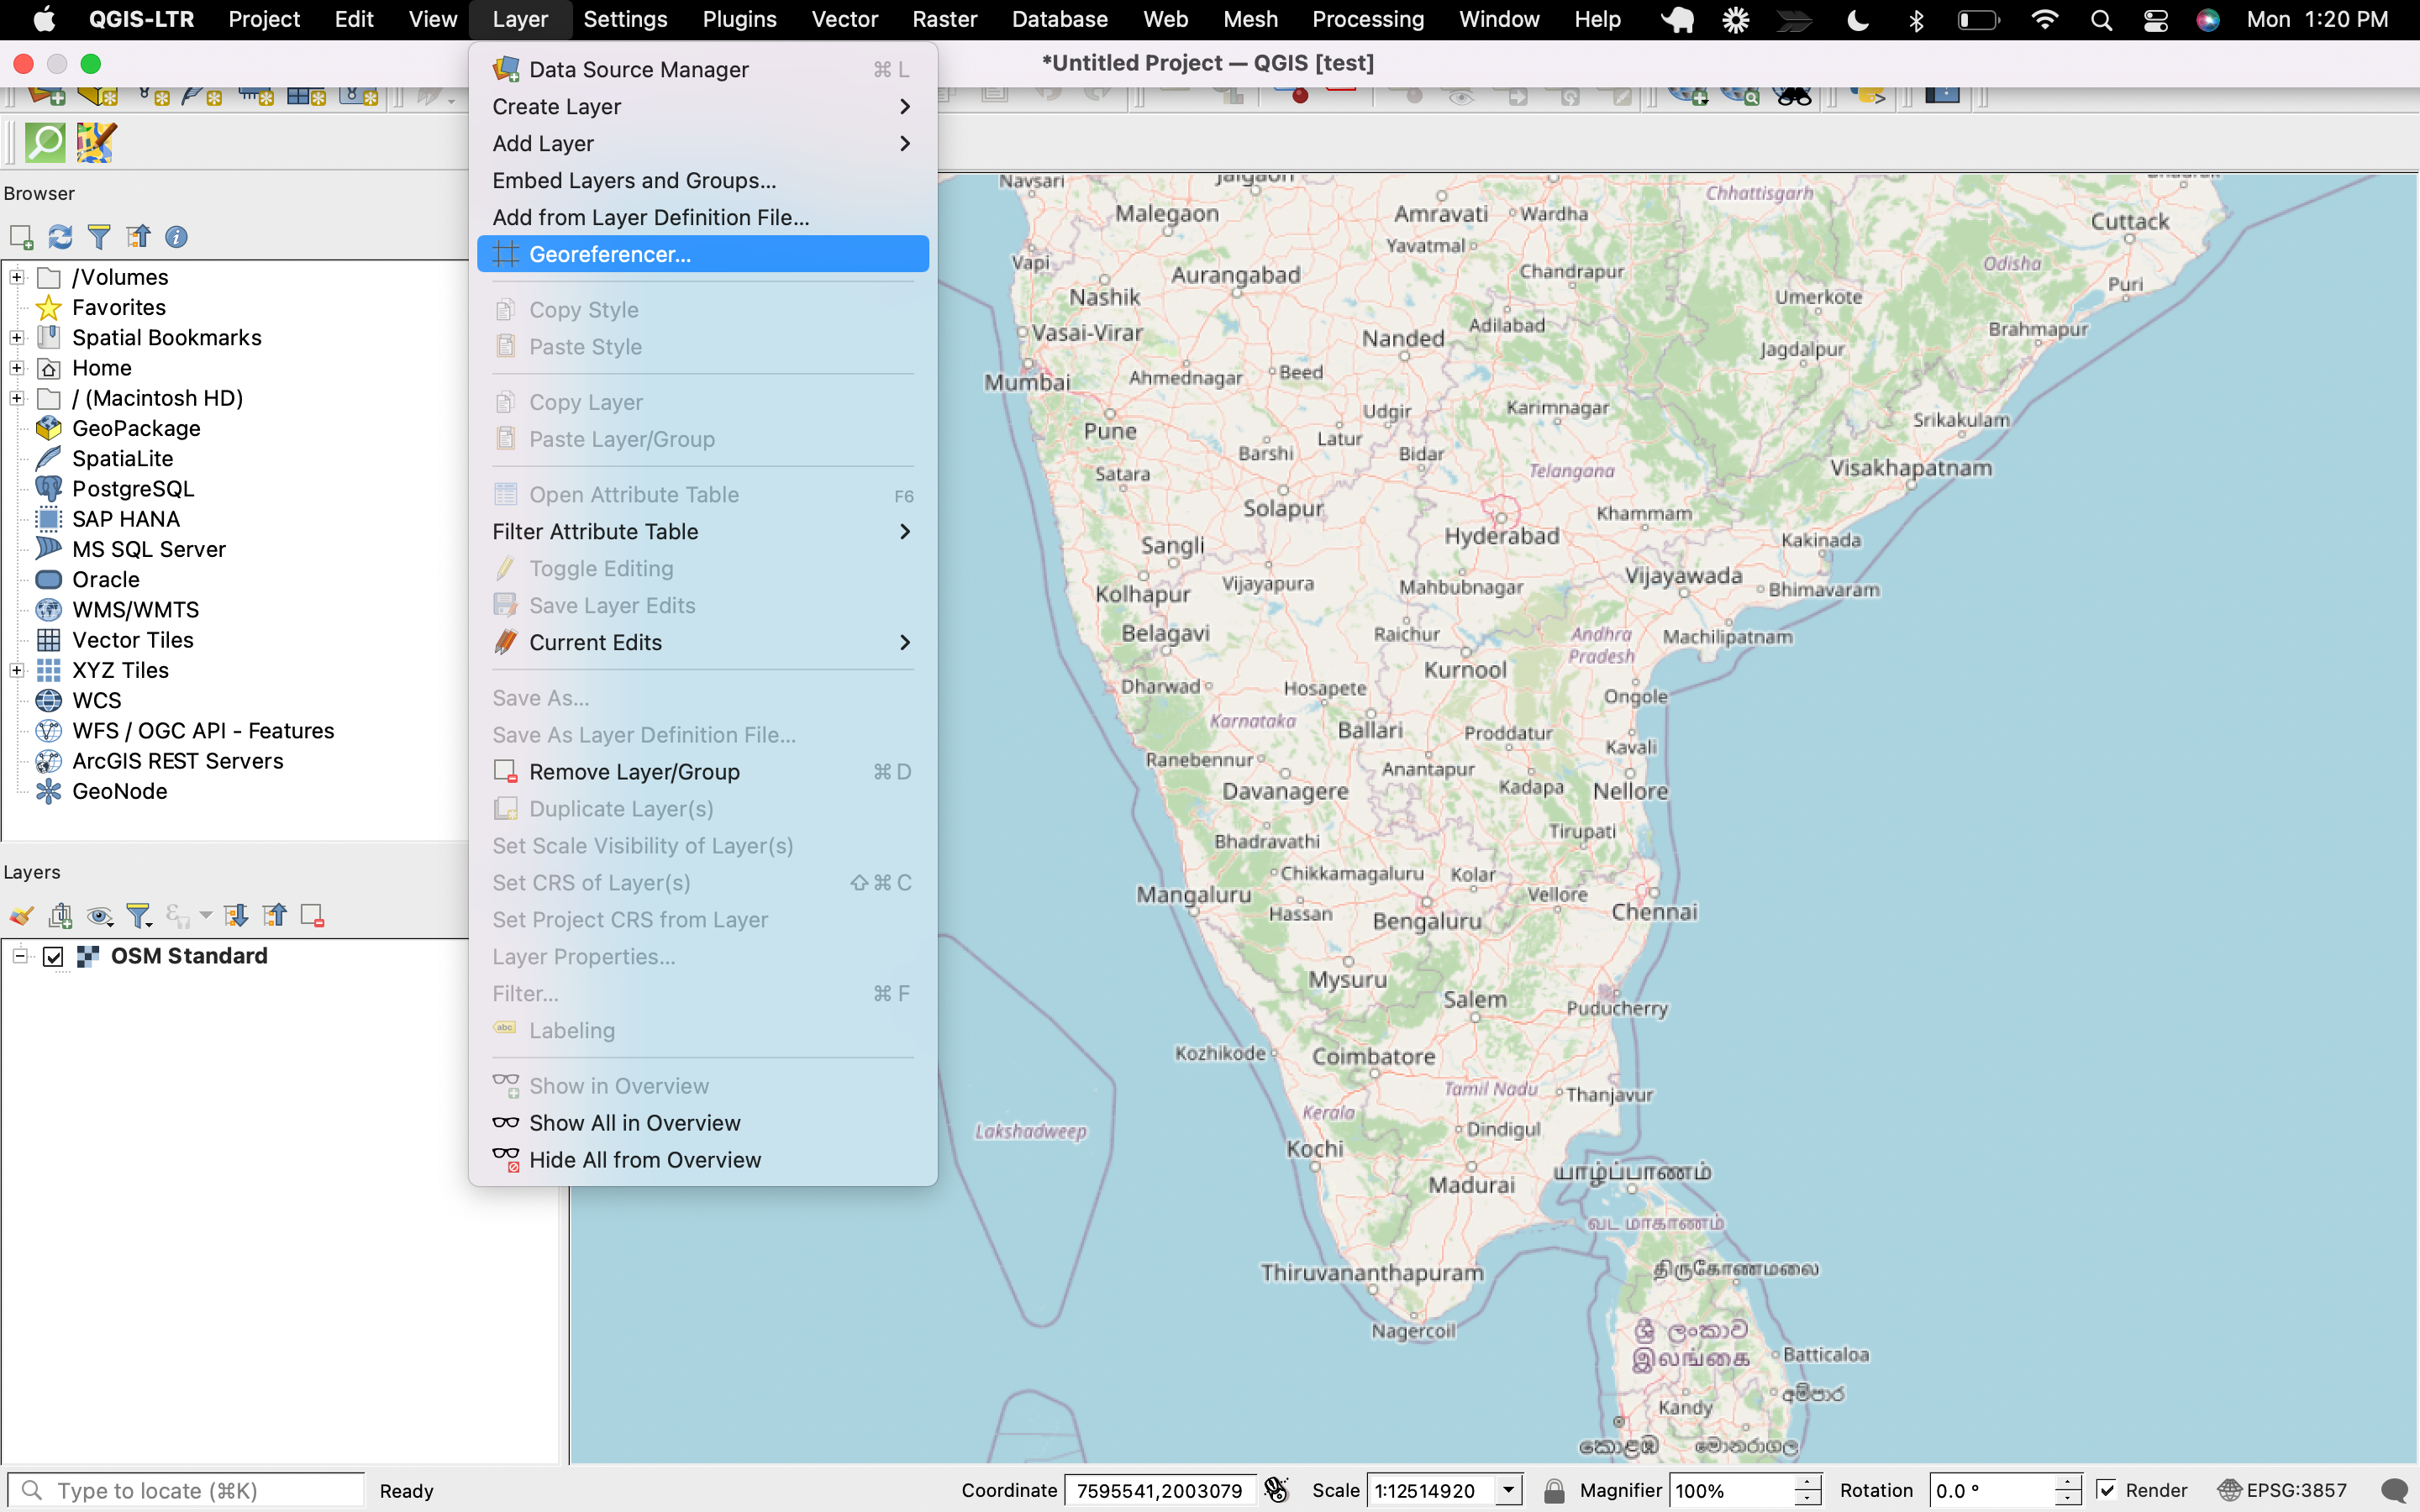Image resolution: width=2420 pixels, height=1512 pixels.
Task: Click the Wi-Fi status icon
Action: coord(2045,20)
